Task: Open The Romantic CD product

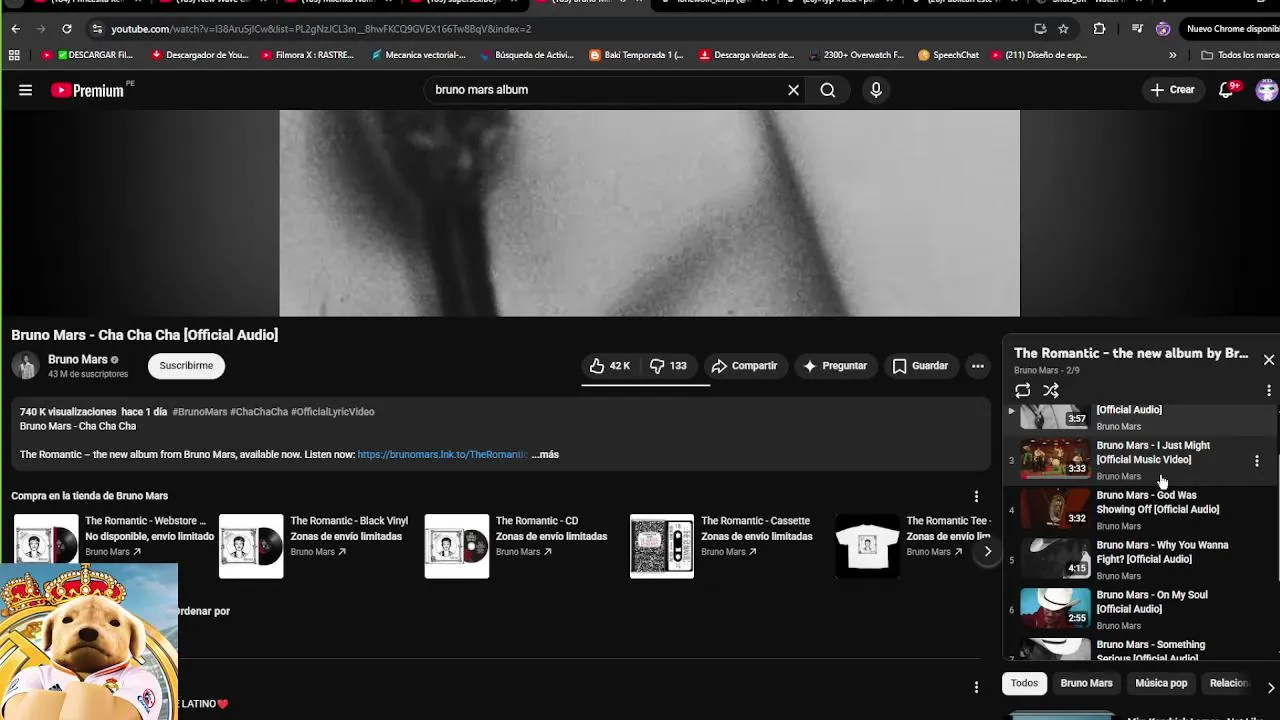Action: [518, 546]
